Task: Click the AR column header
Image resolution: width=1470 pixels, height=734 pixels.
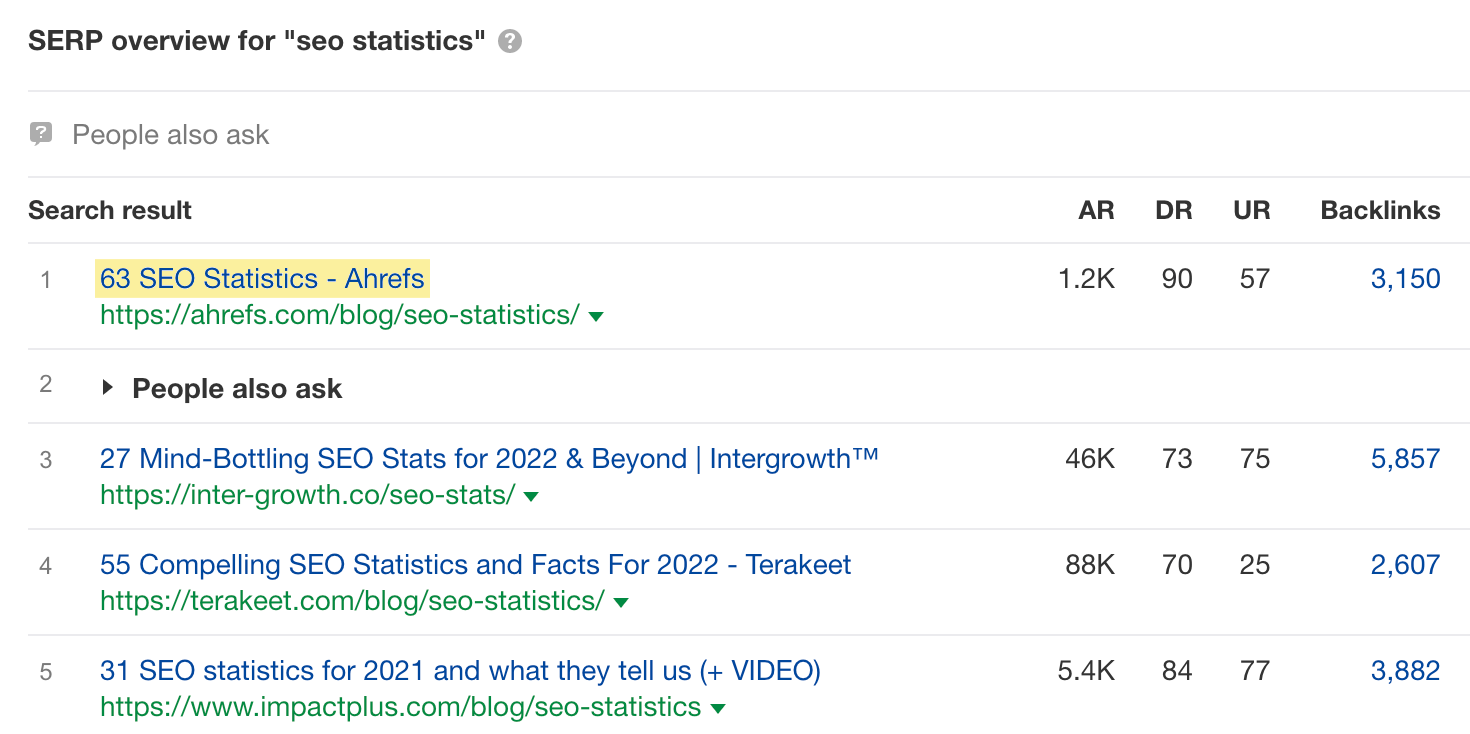Action: click(1097, 210)
